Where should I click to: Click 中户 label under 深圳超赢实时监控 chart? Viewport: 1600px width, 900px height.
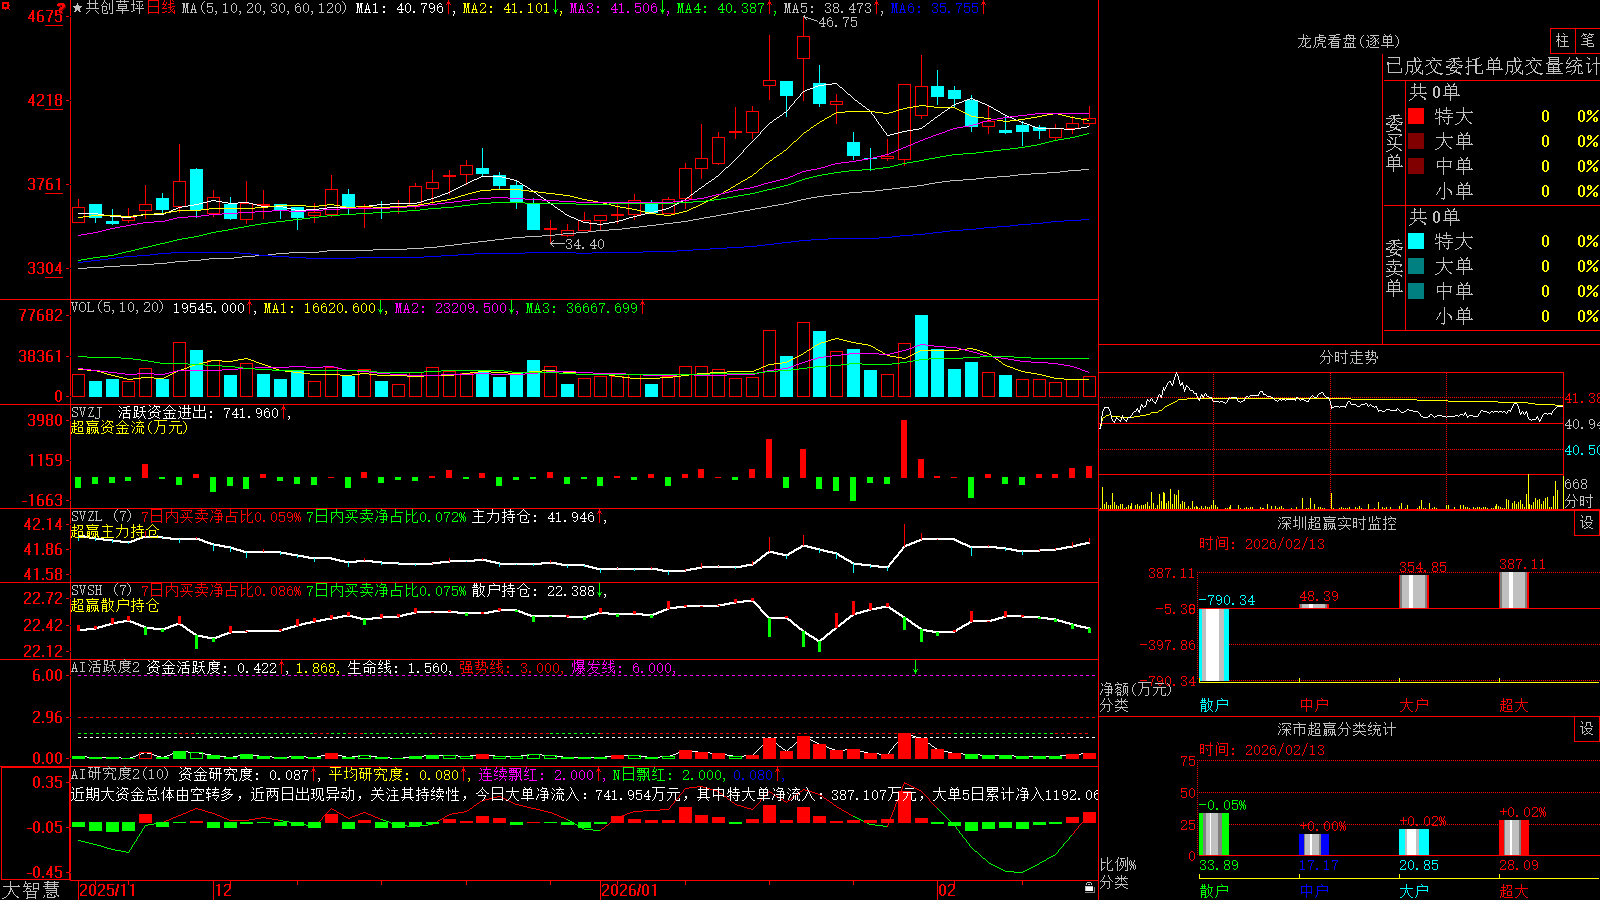1314,705
